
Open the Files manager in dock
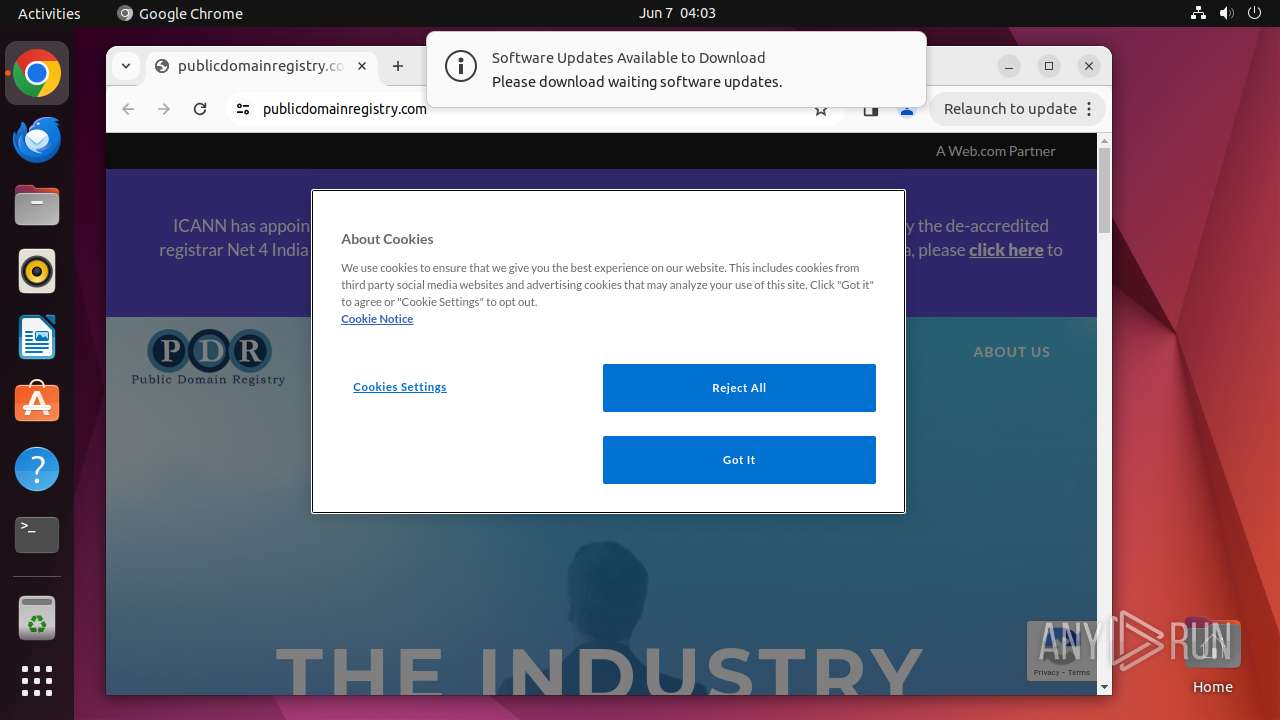(x=37, y=205)
